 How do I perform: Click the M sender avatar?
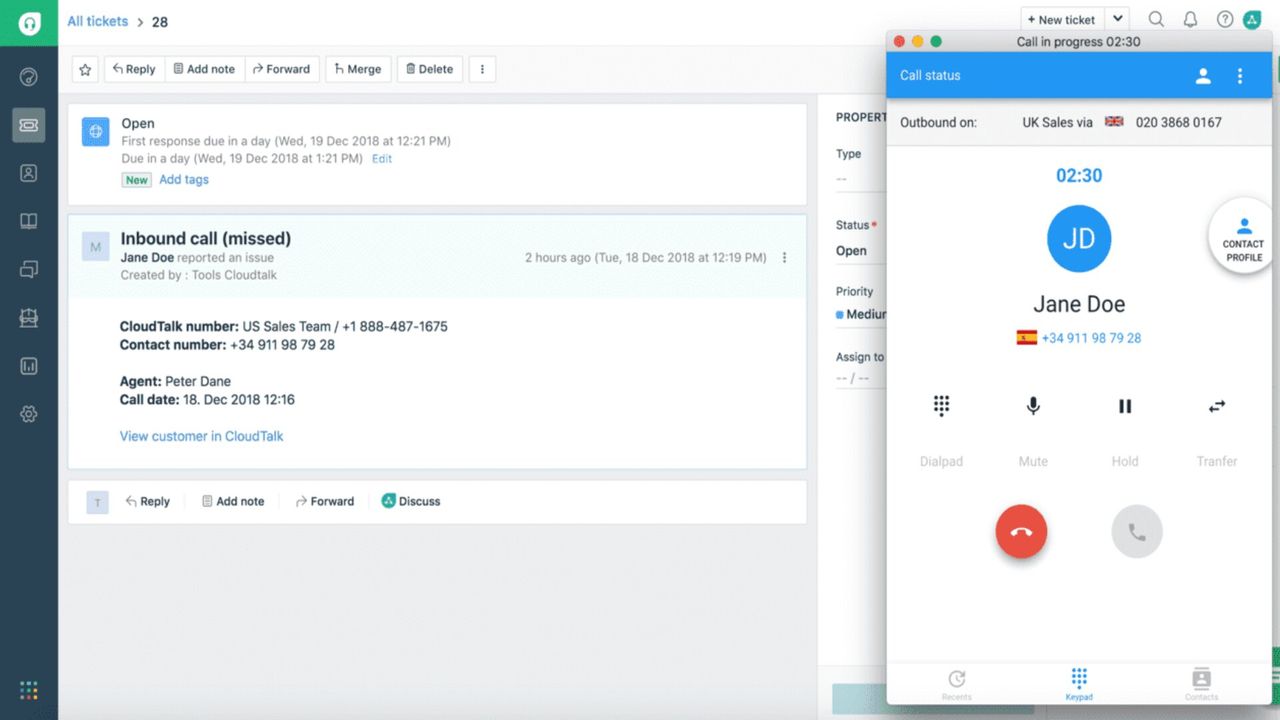[96, 247]
